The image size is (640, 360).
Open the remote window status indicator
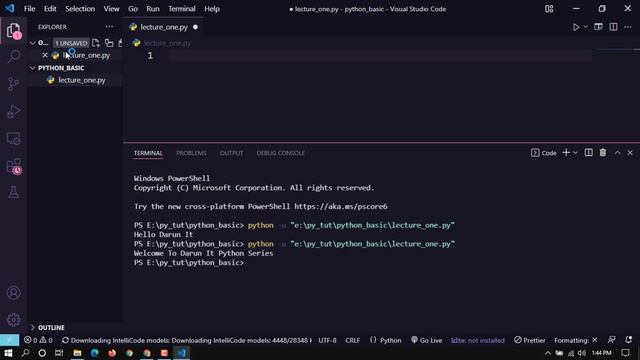click(x=9, y=340)
